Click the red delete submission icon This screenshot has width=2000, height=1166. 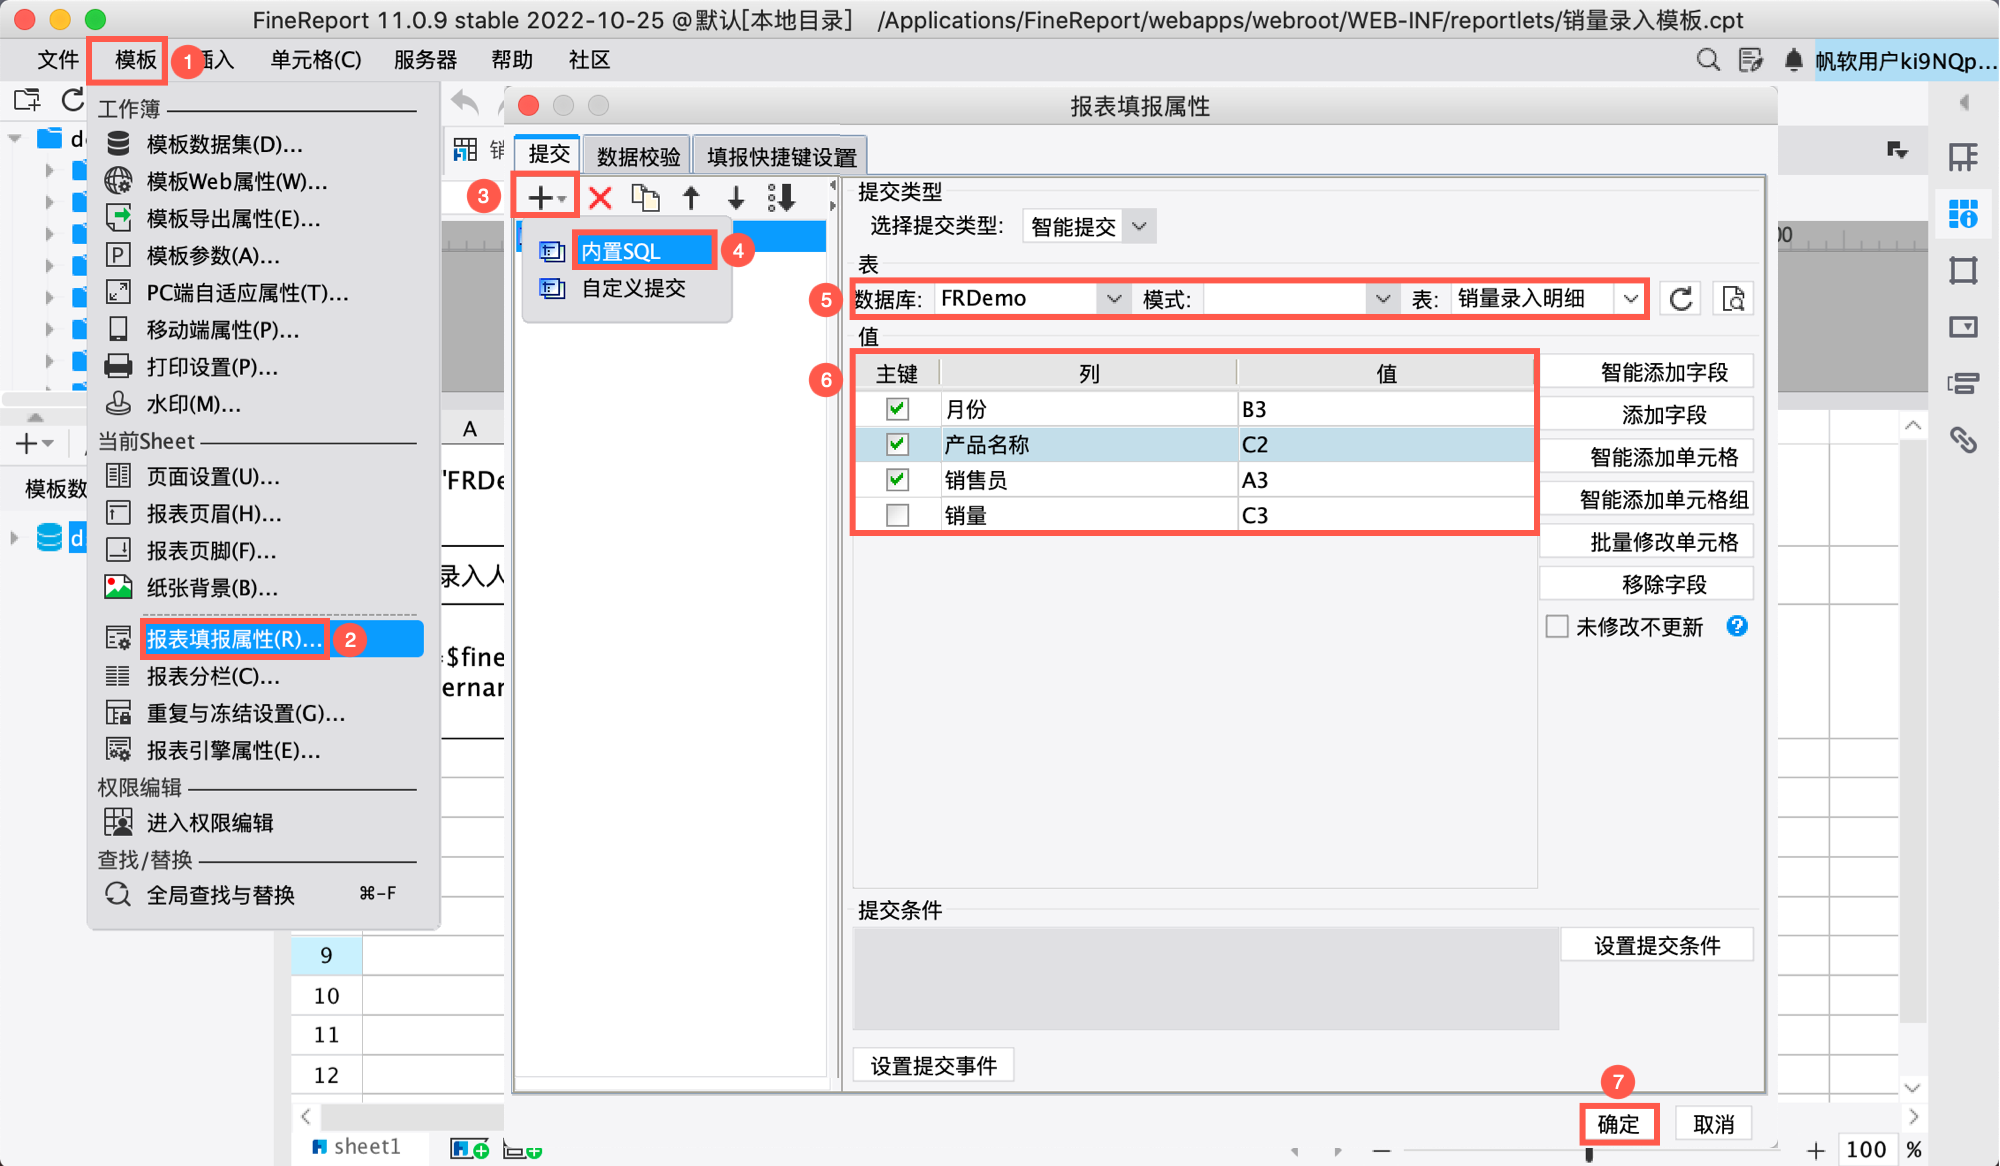pos(600,197)
